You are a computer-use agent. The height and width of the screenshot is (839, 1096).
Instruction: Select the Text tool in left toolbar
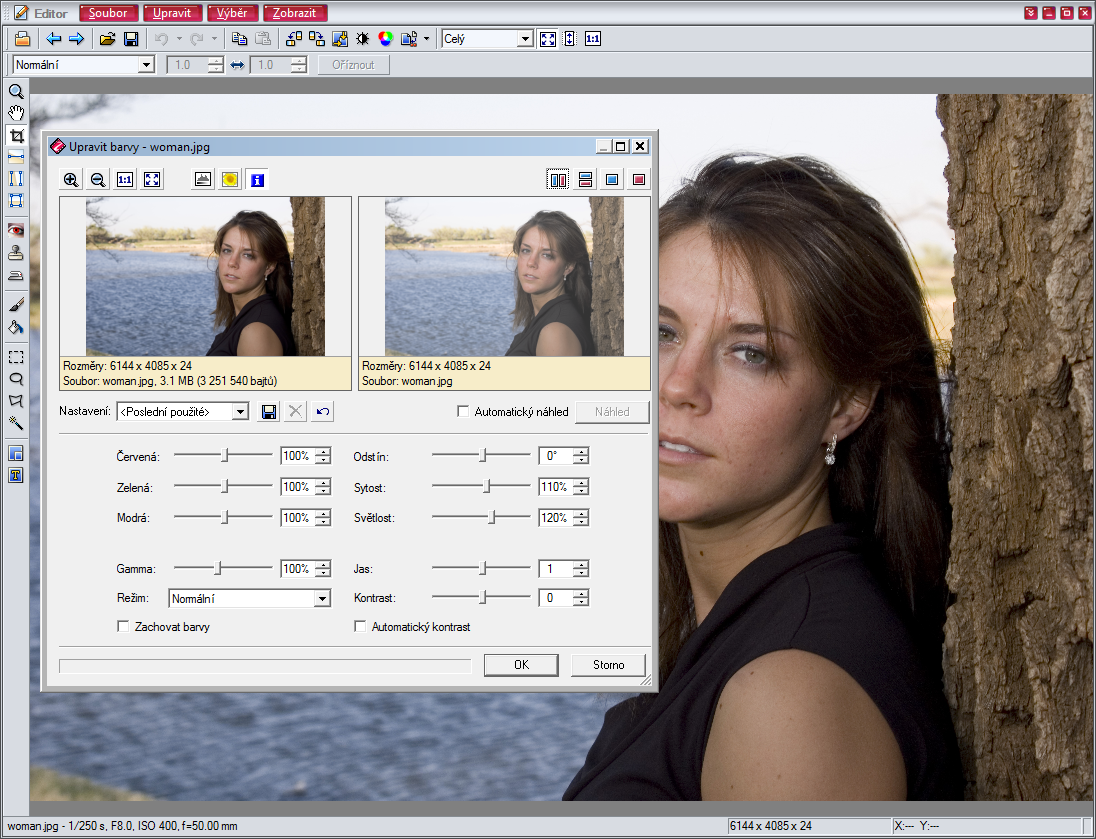15,475
